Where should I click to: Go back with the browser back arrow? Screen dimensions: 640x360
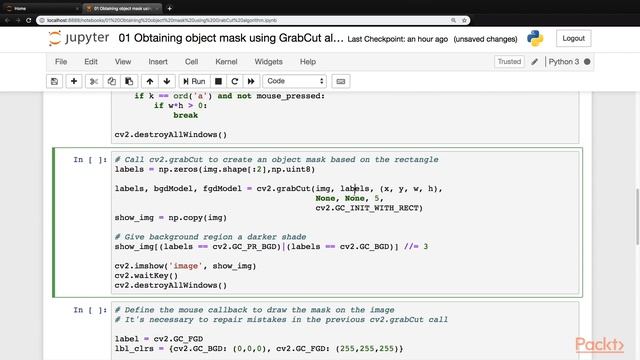(x=7, y=20)
